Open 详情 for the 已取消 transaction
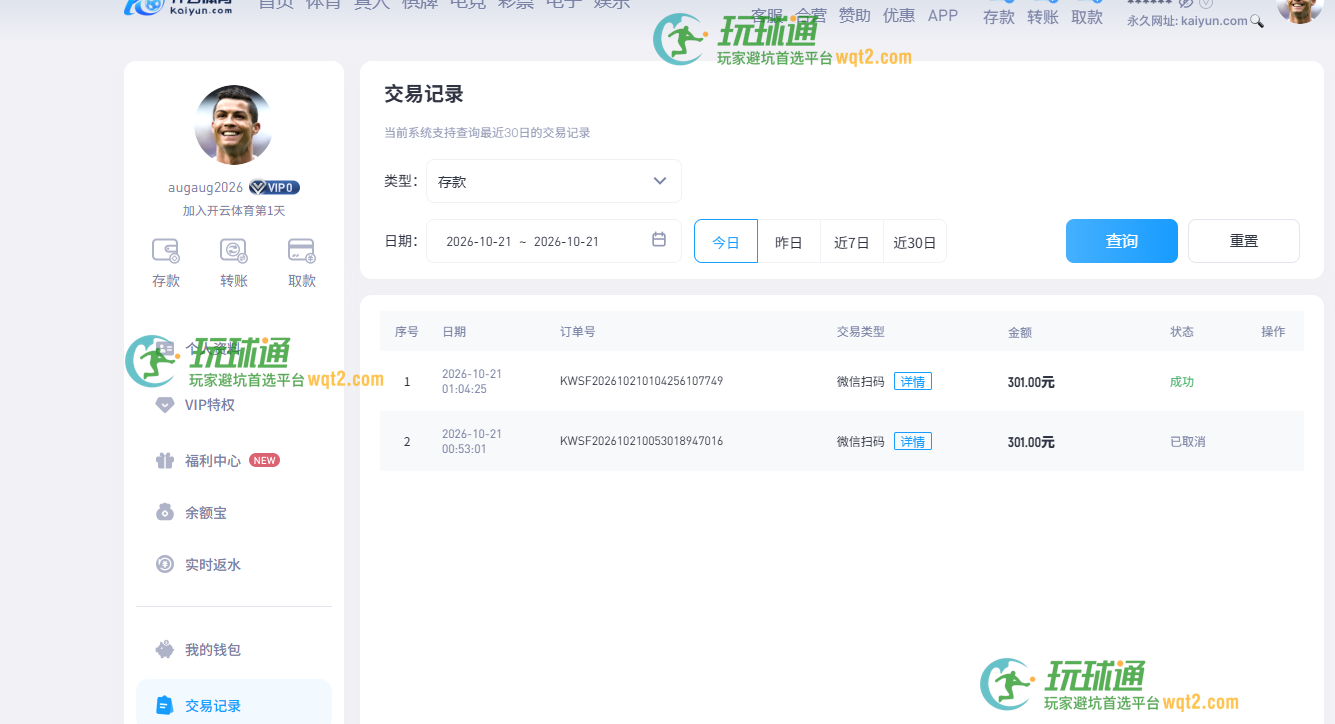The width and height of the screenshot is (1335, 724). [913, 441]
